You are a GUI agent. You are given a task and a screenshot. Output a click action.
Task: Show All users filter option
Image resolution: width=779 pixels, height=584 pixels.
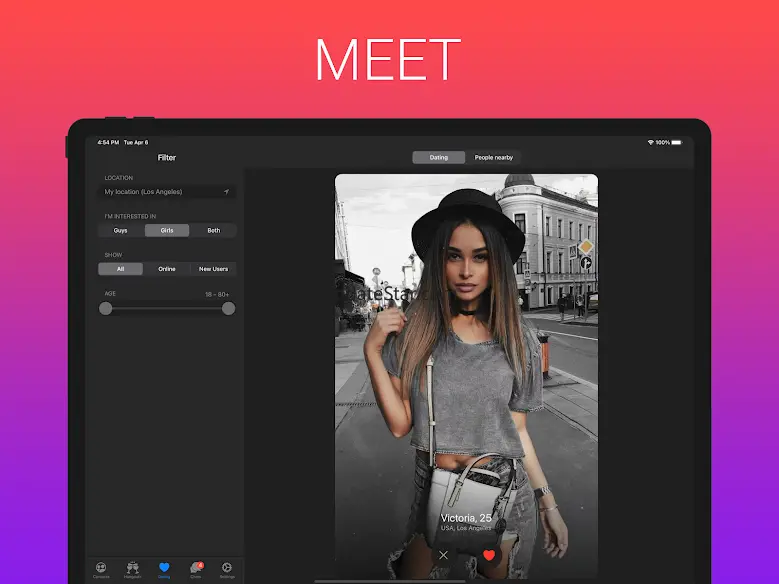(x=121, y=269)
